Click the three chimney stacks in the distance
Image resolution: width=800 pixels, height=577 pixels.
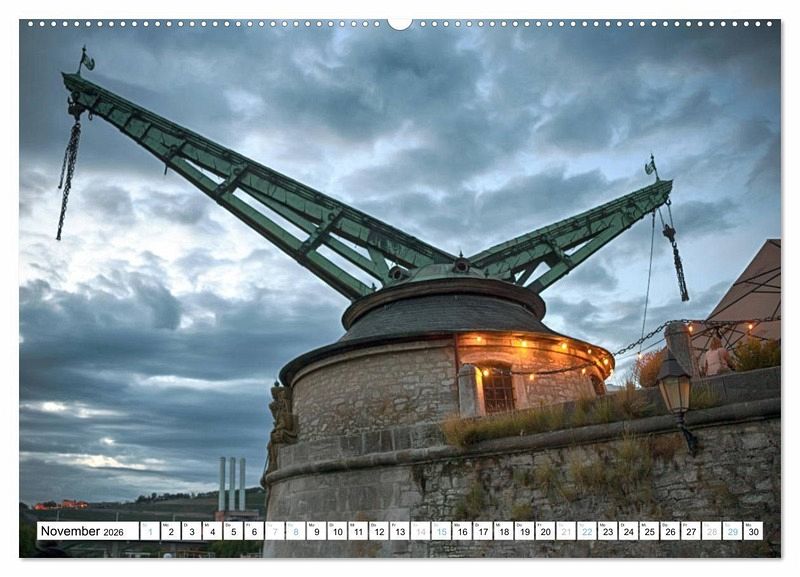[x=230, y=484]
